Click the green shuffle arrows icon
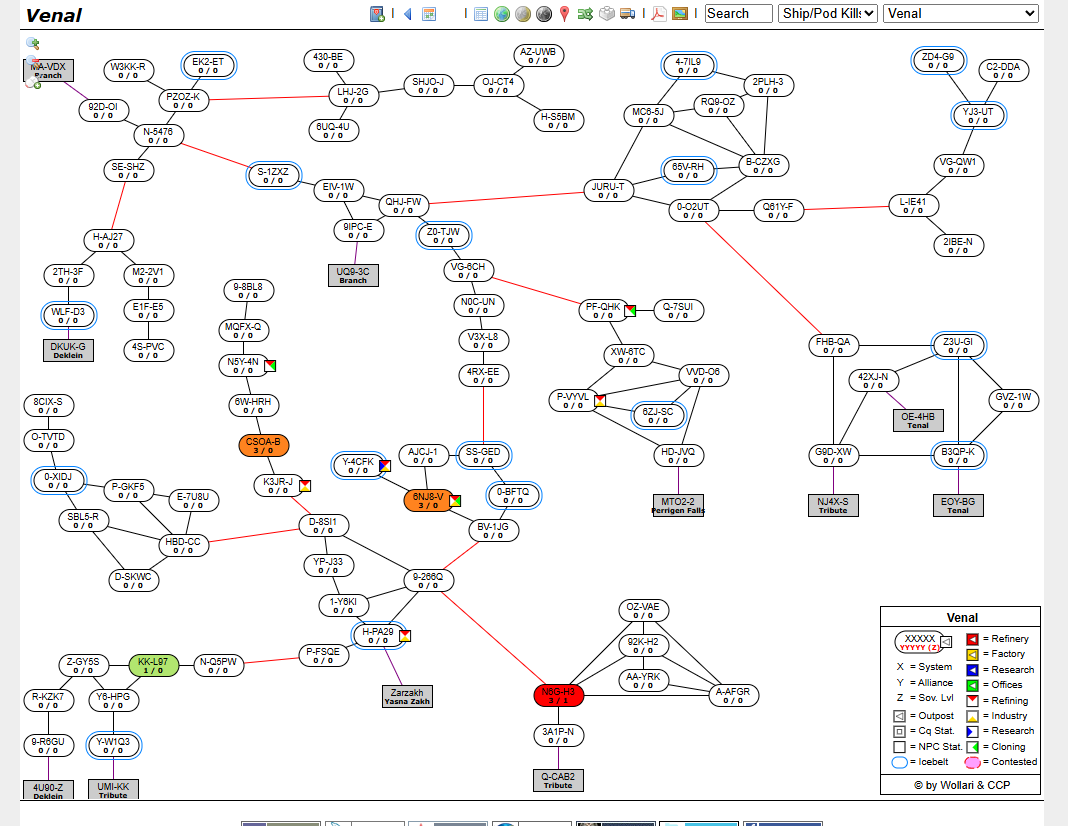This screenshot has width=1068, height=826. point(585,14)
